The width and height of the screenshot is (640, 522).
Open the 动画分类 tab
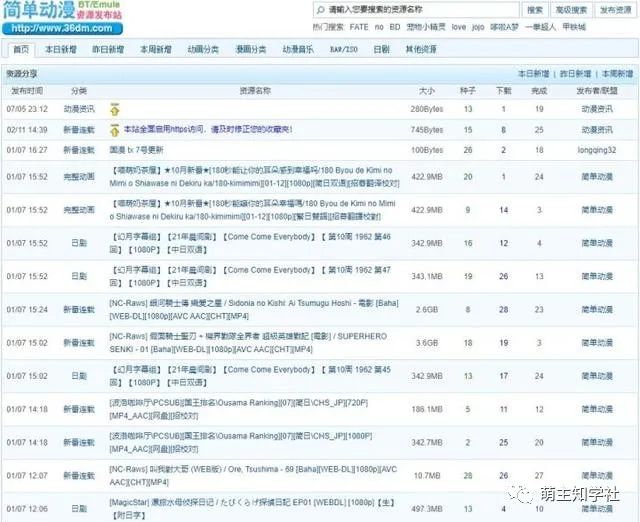click(203, 49)
